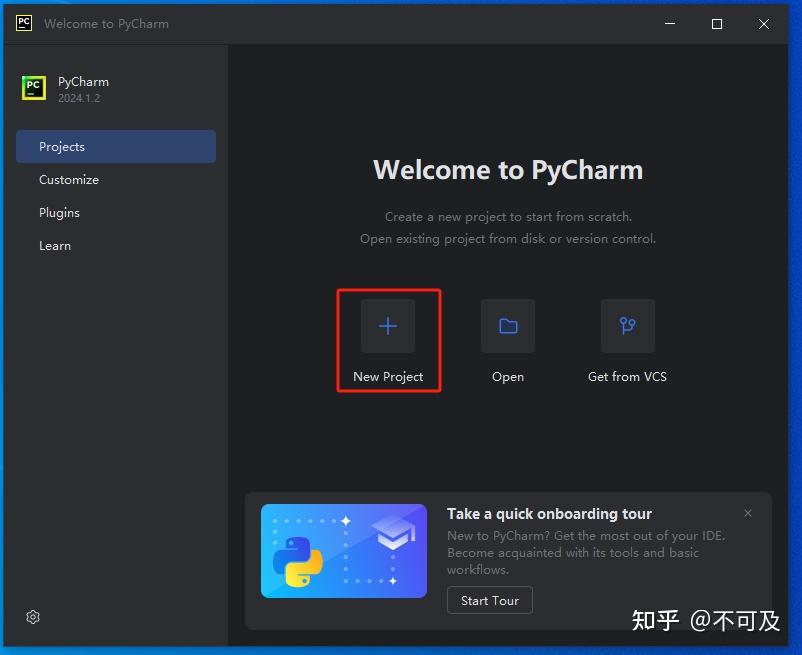Start the onboarding tour

click(489, 600)
